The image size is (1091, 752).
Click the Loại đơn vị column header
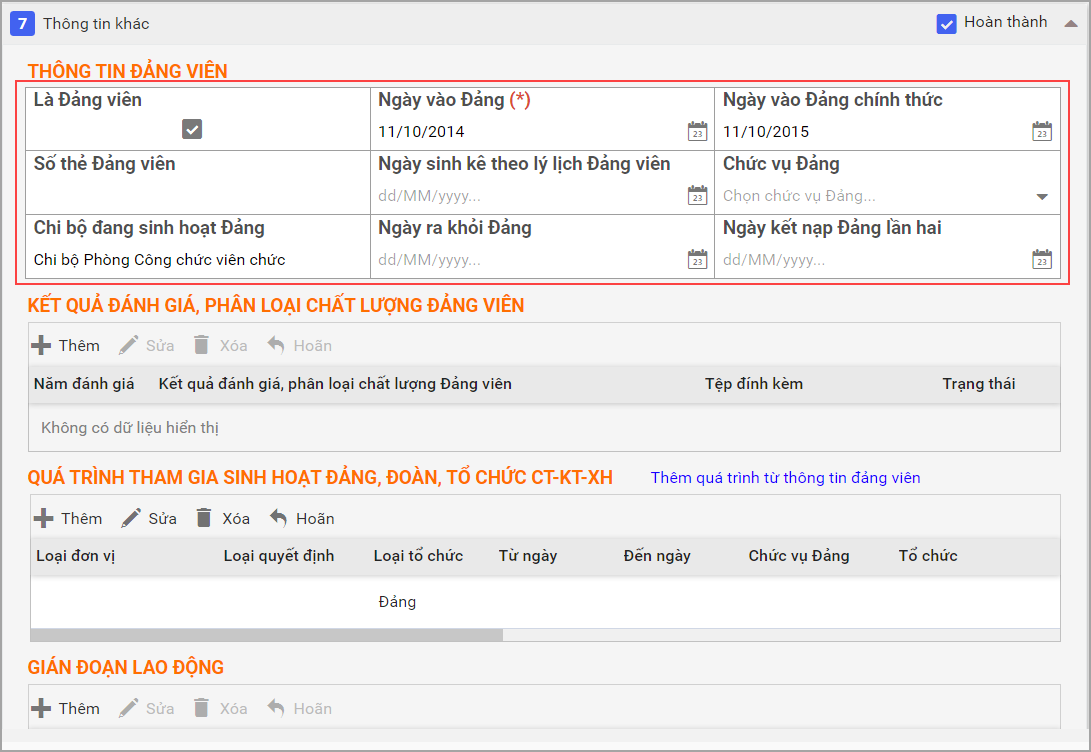76,556
